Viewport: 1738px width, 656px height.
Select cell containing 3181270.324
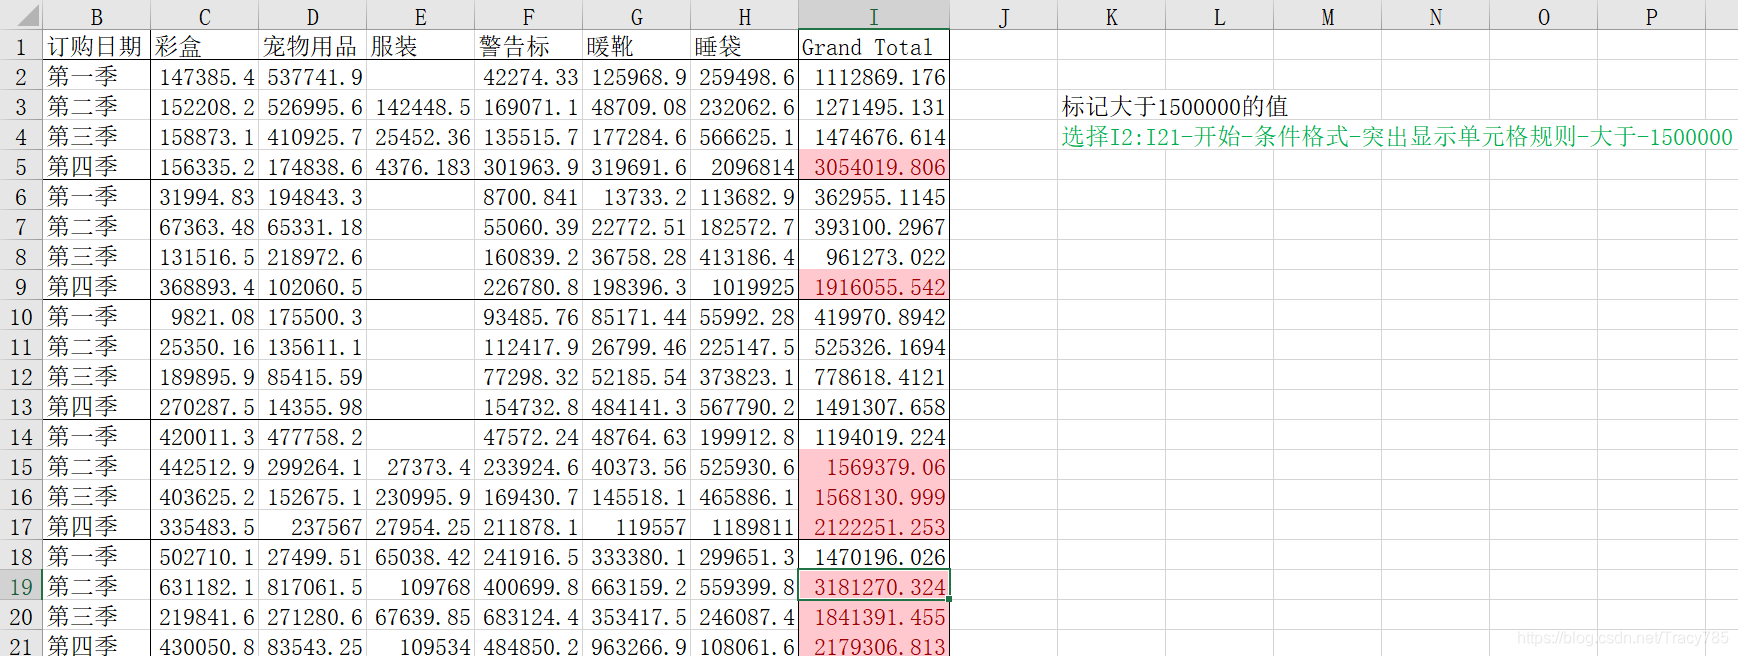coord(874,586)
